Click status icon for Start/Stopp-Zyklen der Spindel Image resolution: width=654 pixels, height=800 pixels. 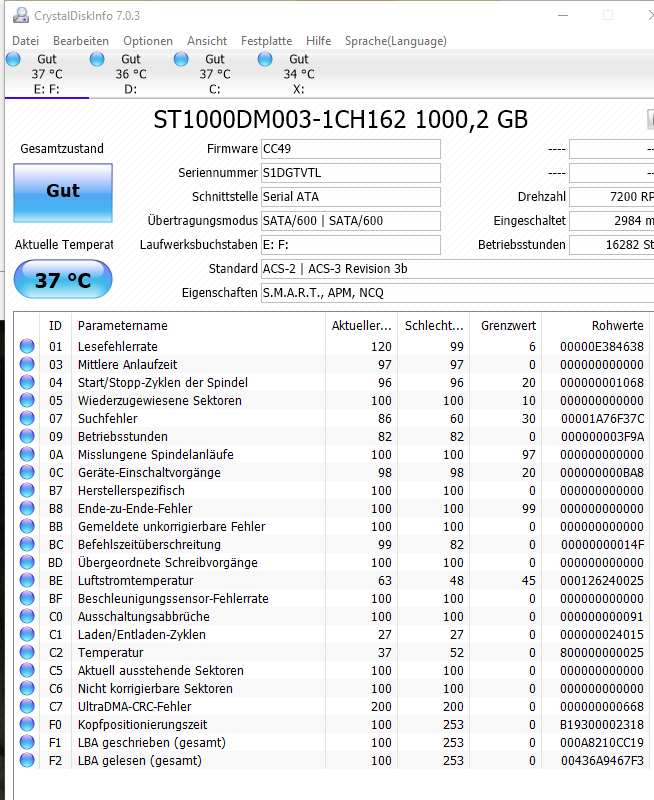pyautogui.click(x=27, y=382)
